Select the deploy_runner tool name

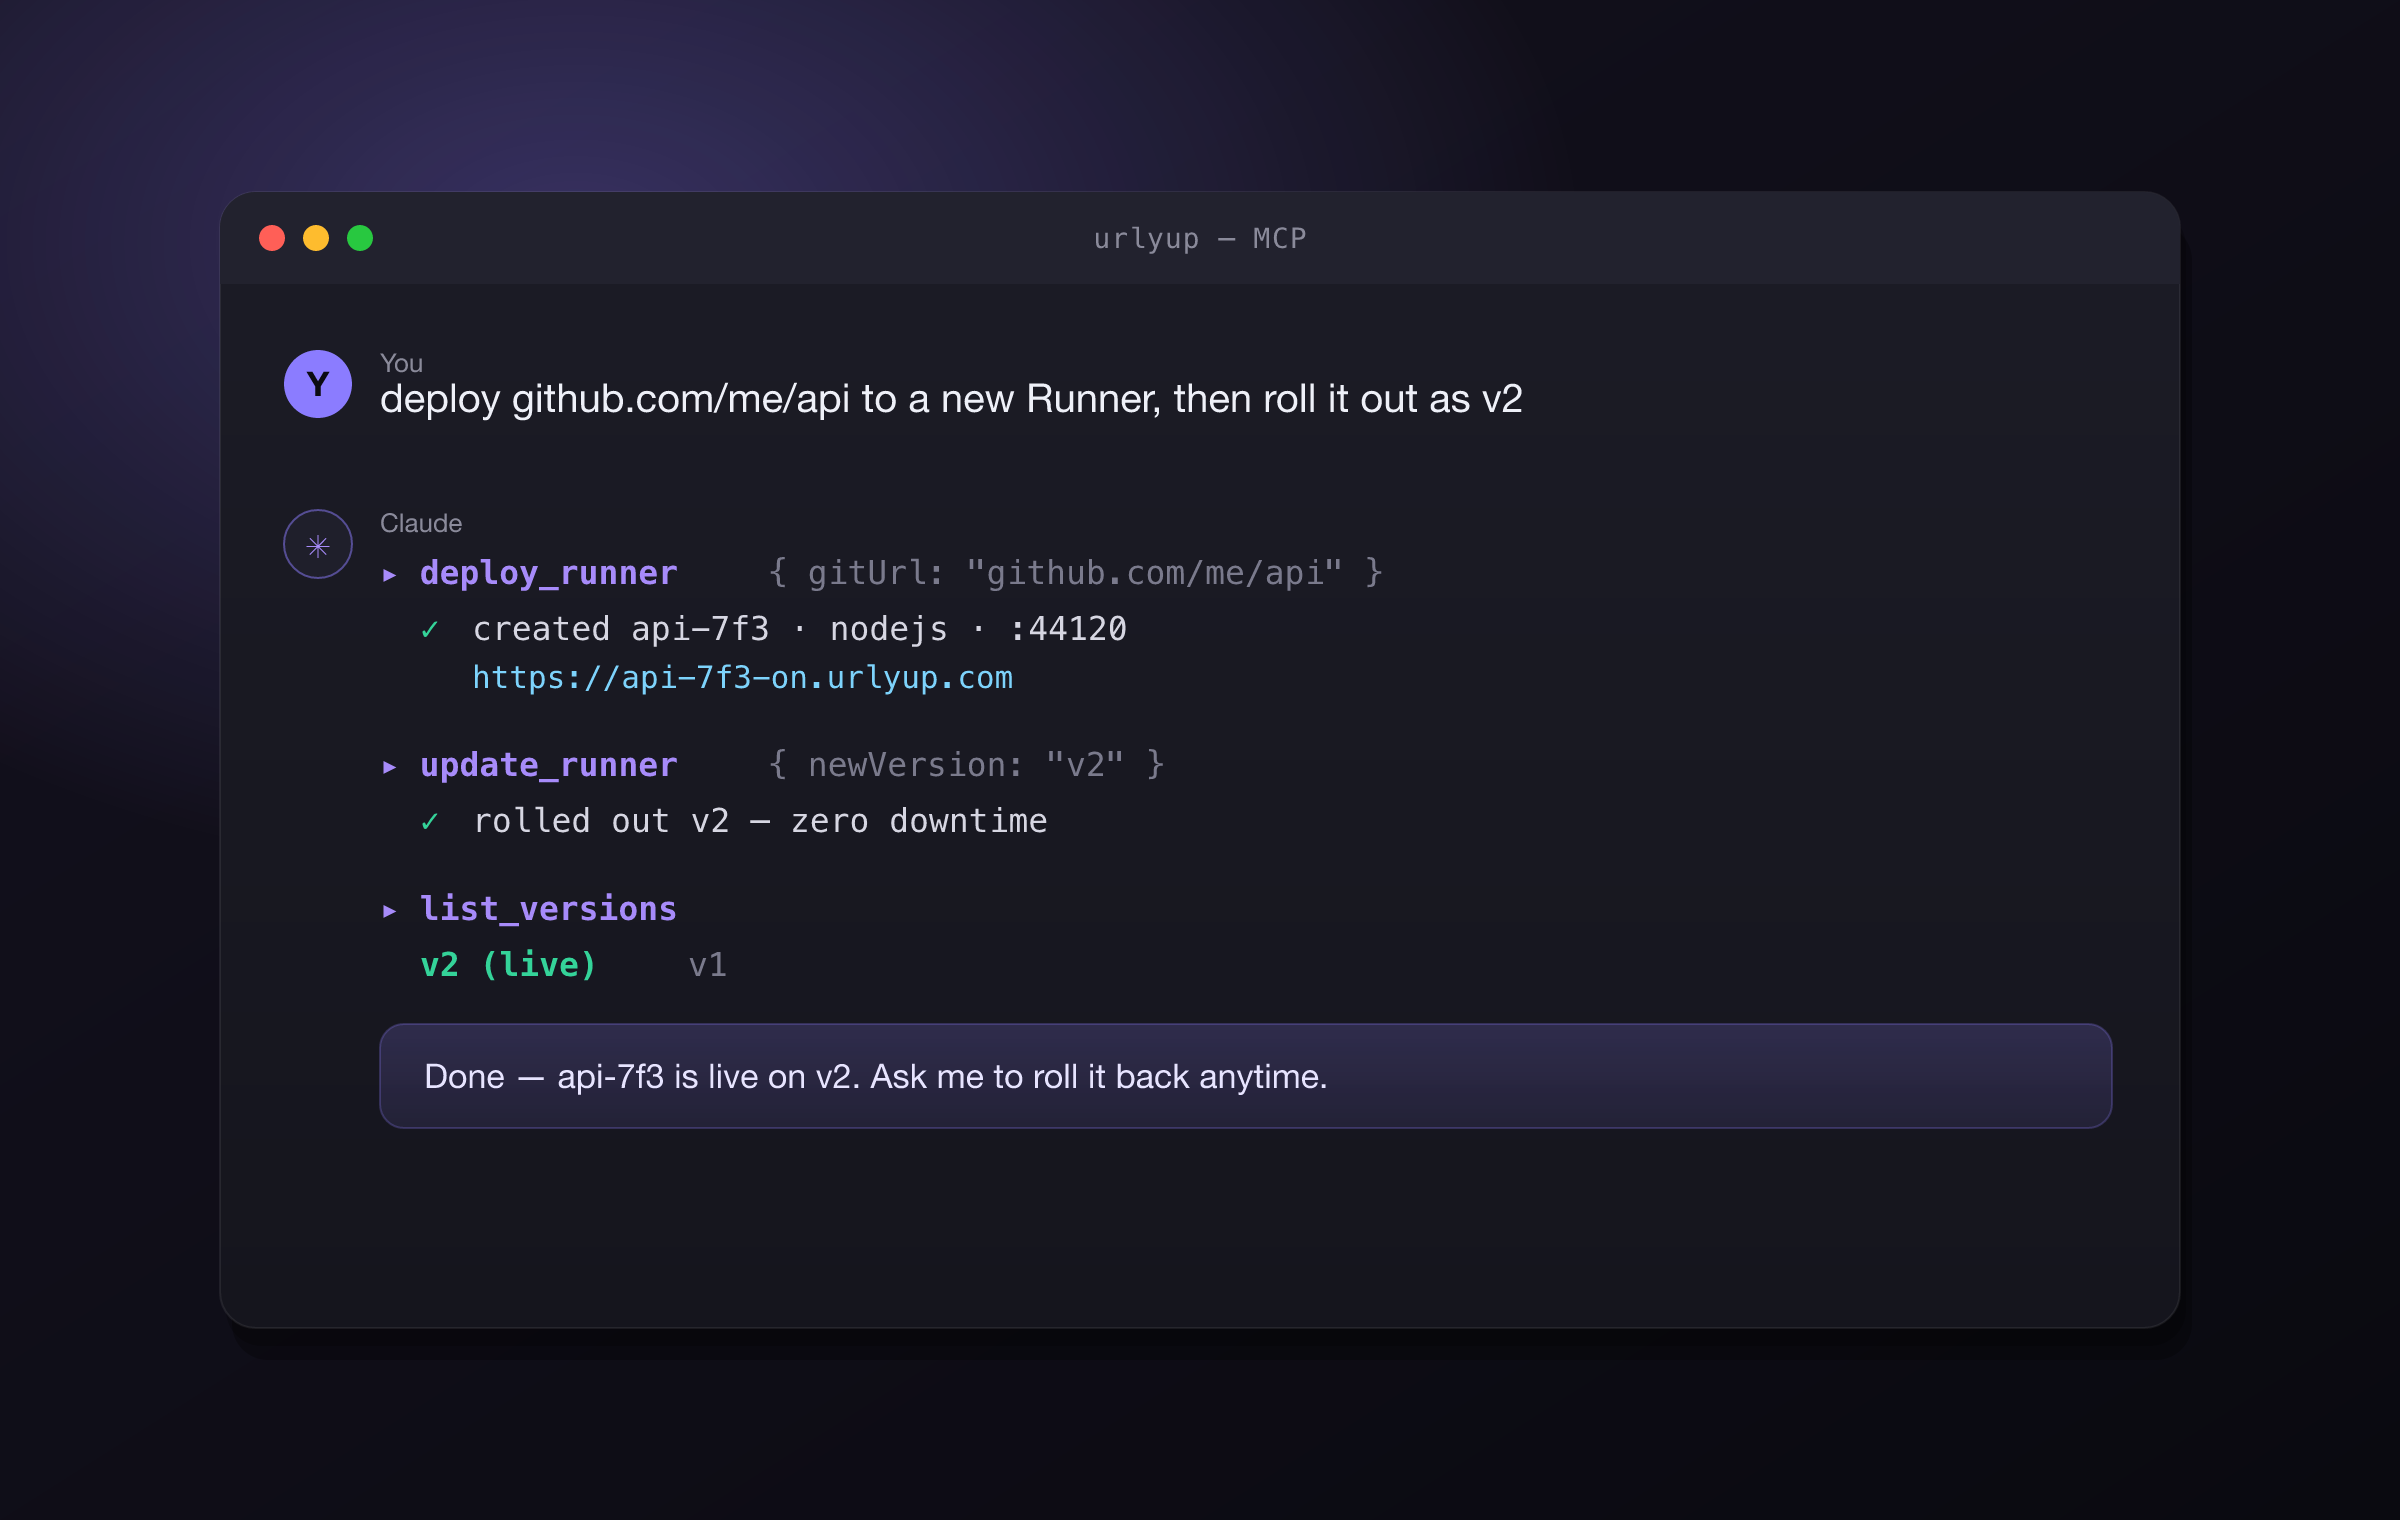point(549,573)
